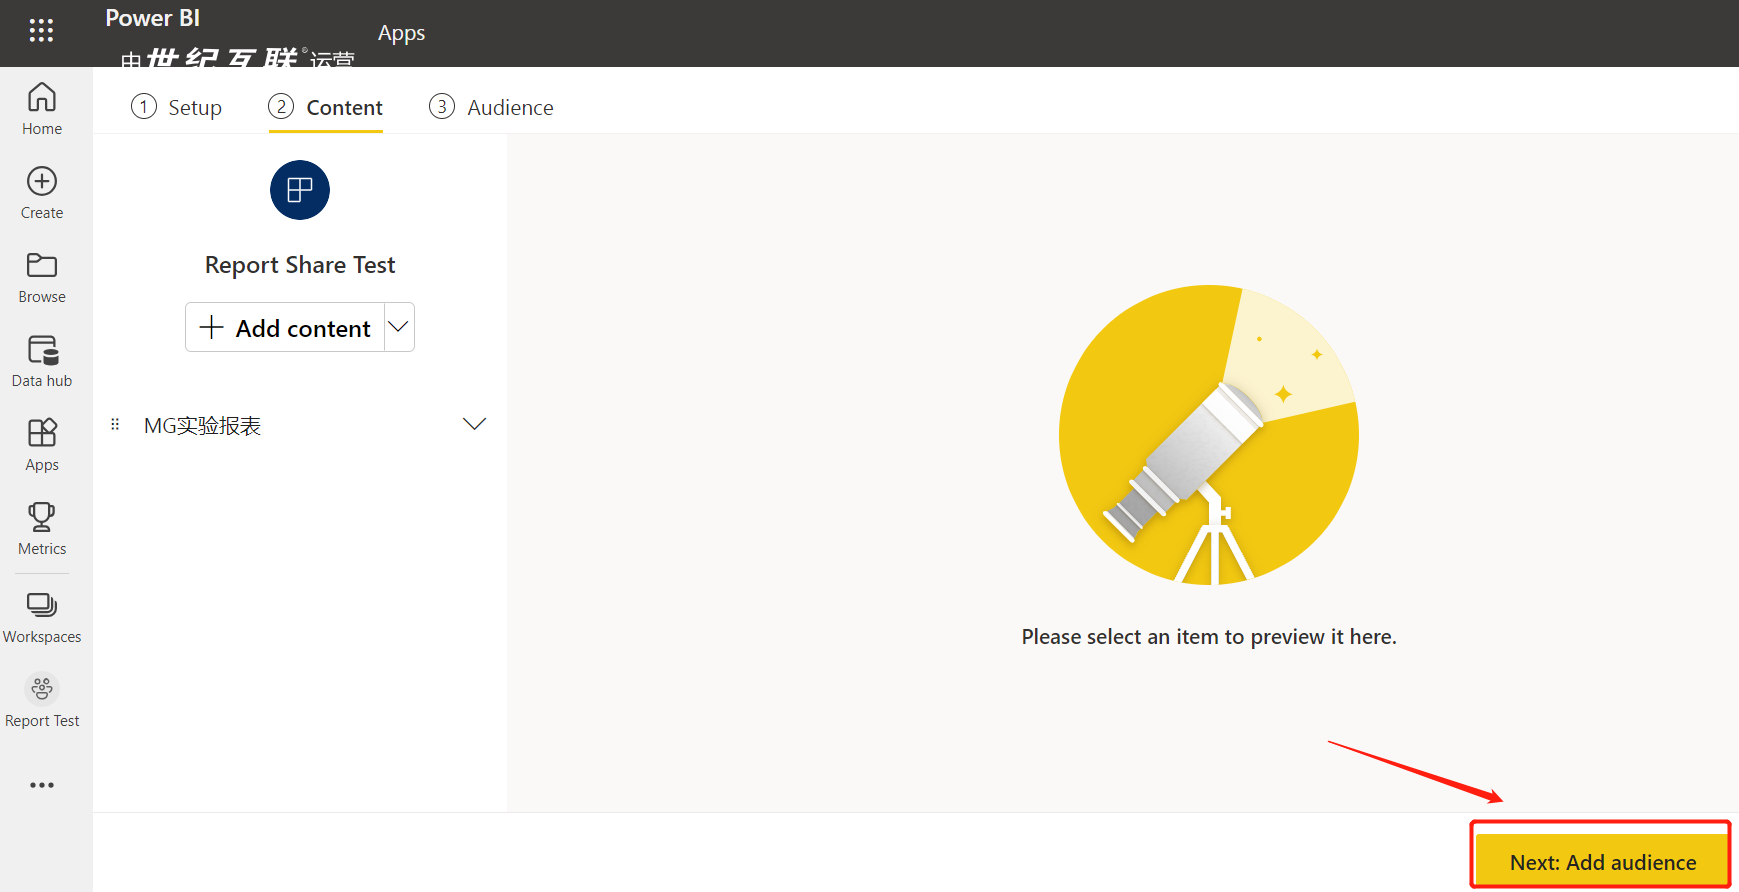The width and height of the screenshot is (1739, 892).
Task: Click the Report Share Test app logo
Action: [x=300, y=190]
